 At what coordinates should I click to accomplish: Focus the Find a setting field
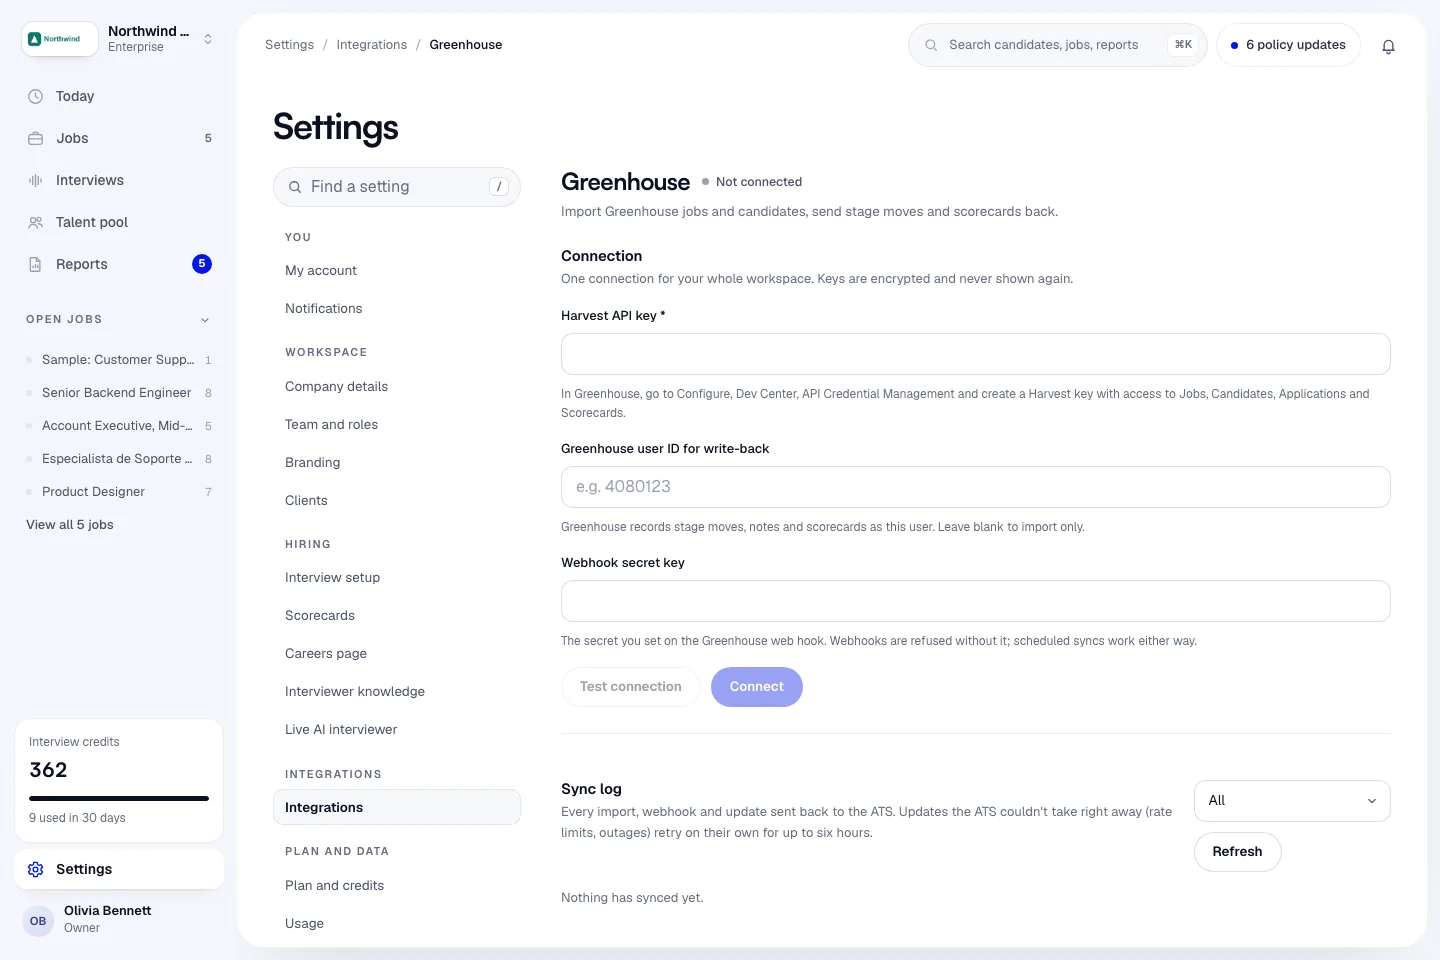click(x=397, y=187)
